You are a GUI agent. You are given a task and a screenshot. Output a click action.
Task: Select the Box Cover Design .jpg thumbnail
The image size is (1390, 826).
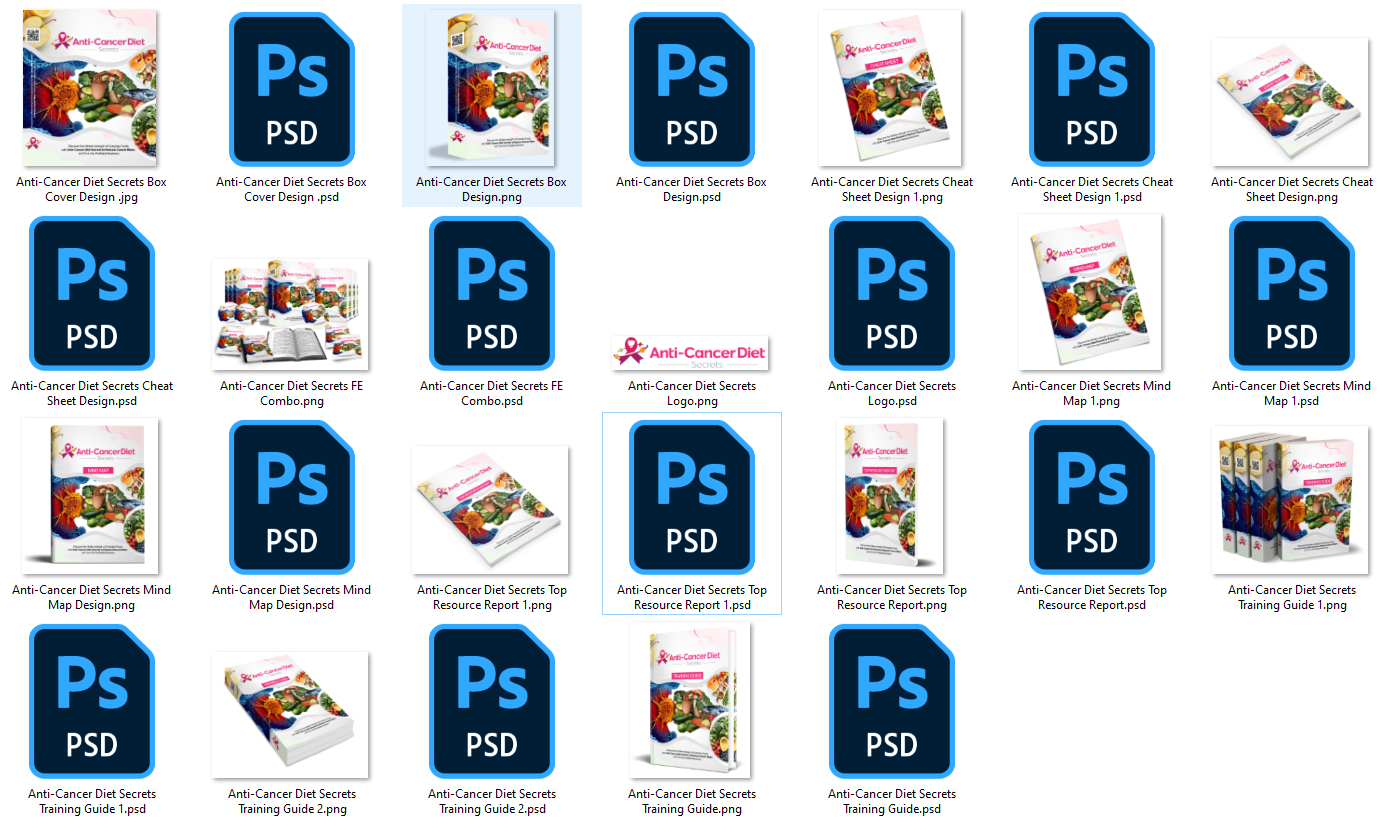pyautogui.click(x=90, y=88)
